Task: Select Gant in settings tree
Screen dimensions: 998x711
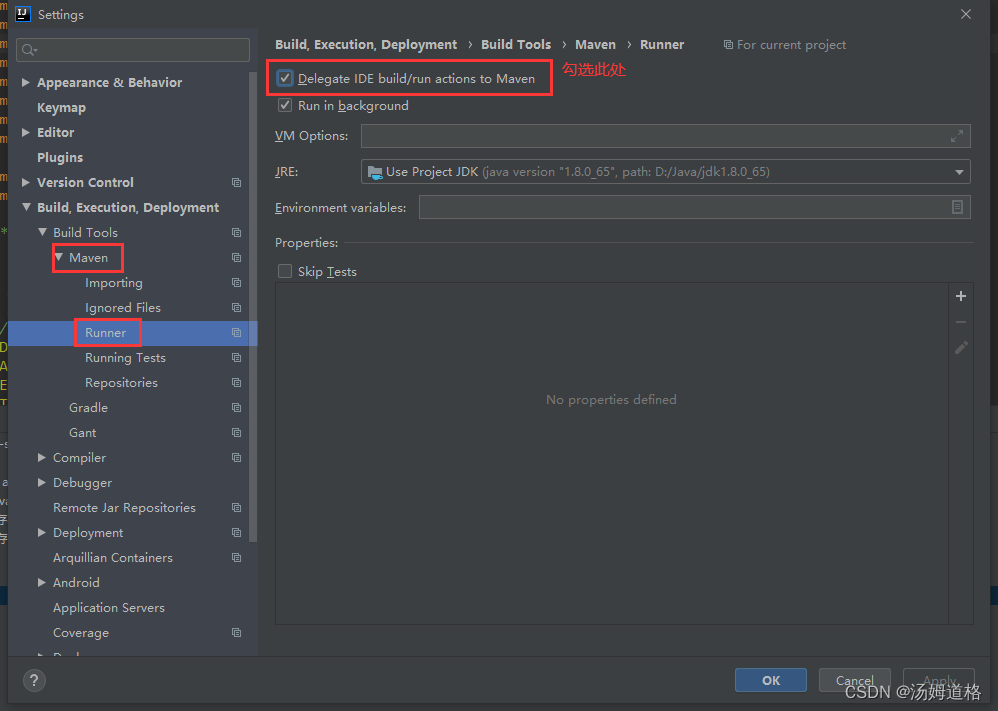Action: click(x=83, y=433)
